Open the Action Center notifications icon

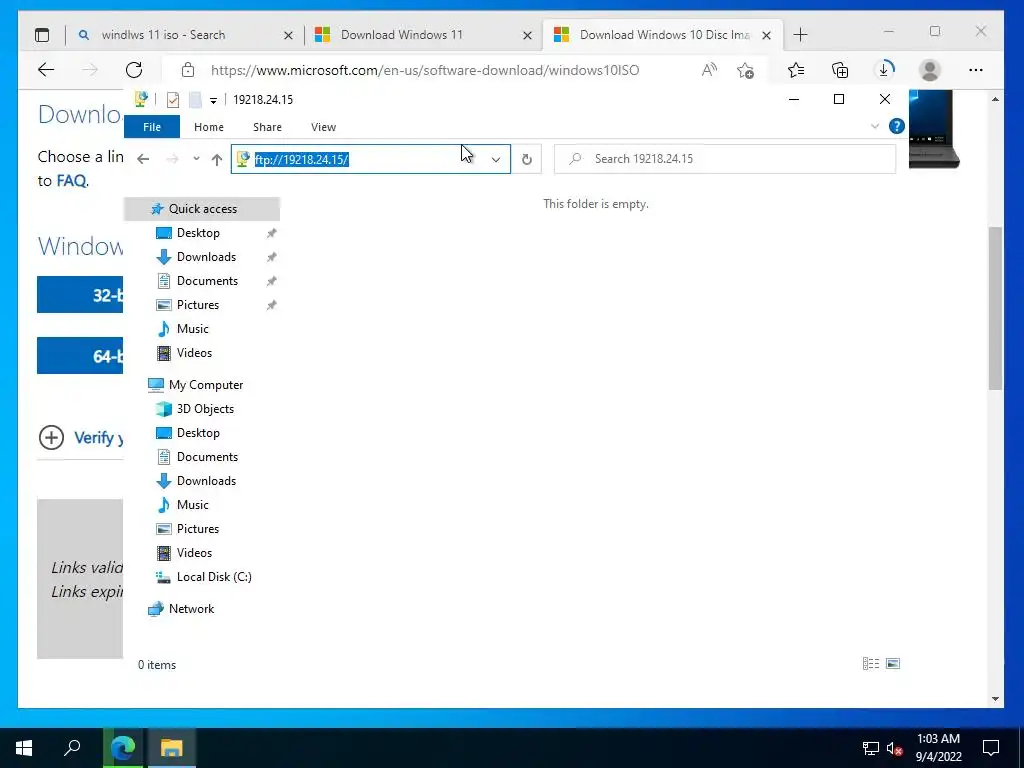[x=991, y=748]
